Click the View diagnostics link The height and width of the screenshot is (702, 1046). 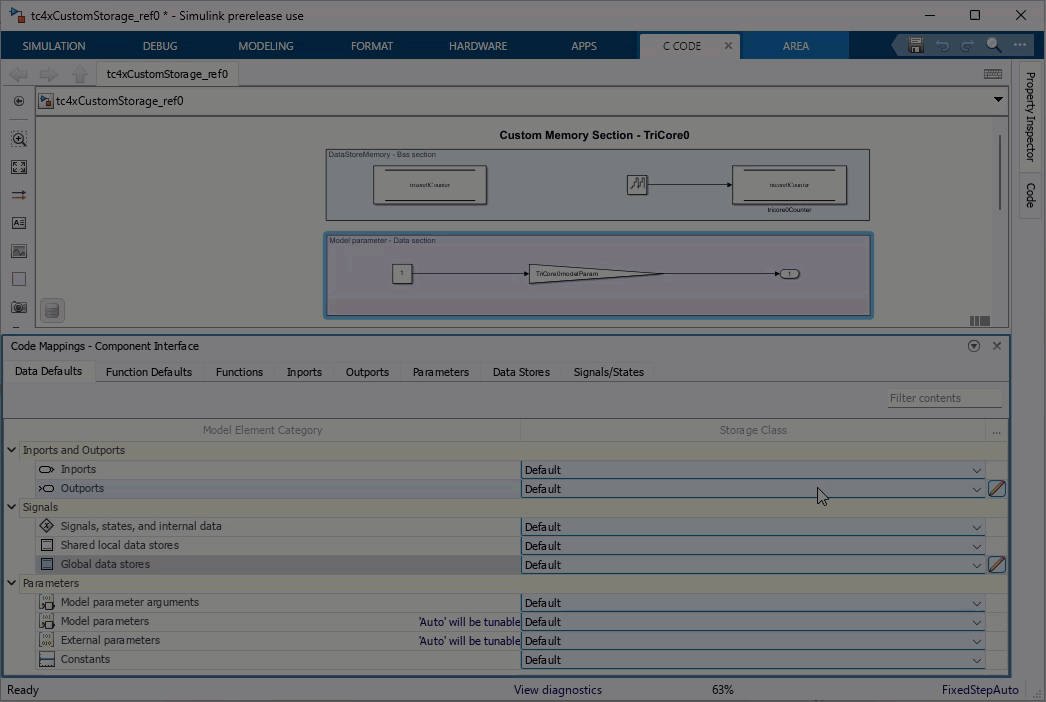[557, 690]
